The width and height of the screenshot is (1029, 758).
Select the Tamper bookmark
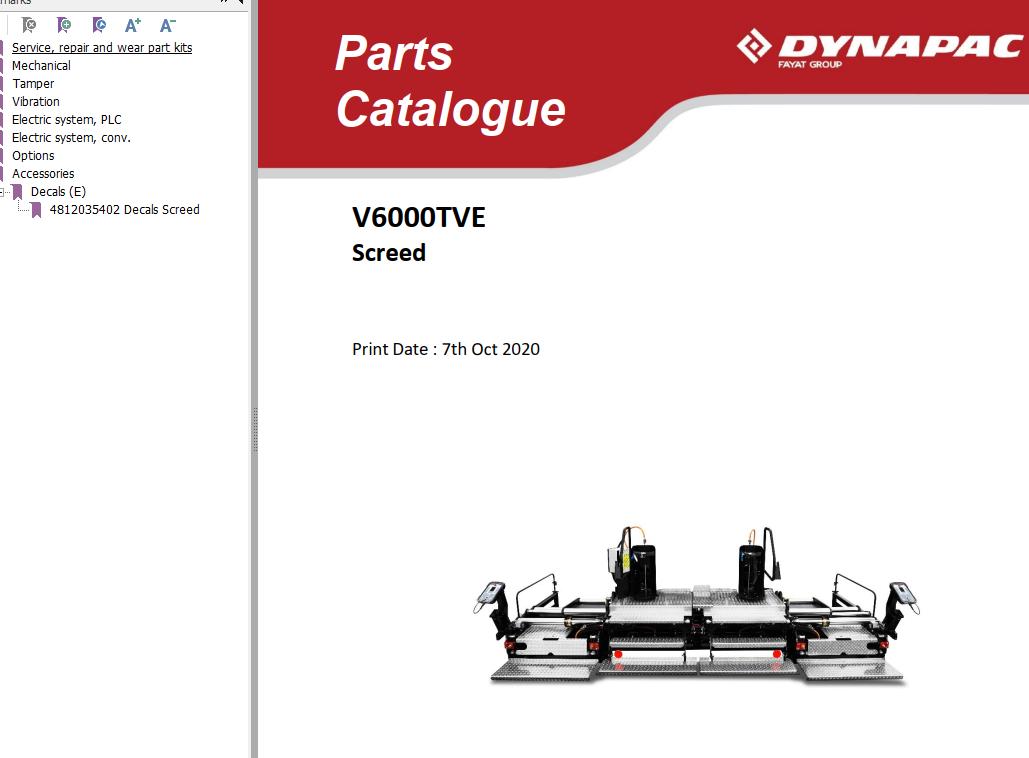tap(33, 83)
